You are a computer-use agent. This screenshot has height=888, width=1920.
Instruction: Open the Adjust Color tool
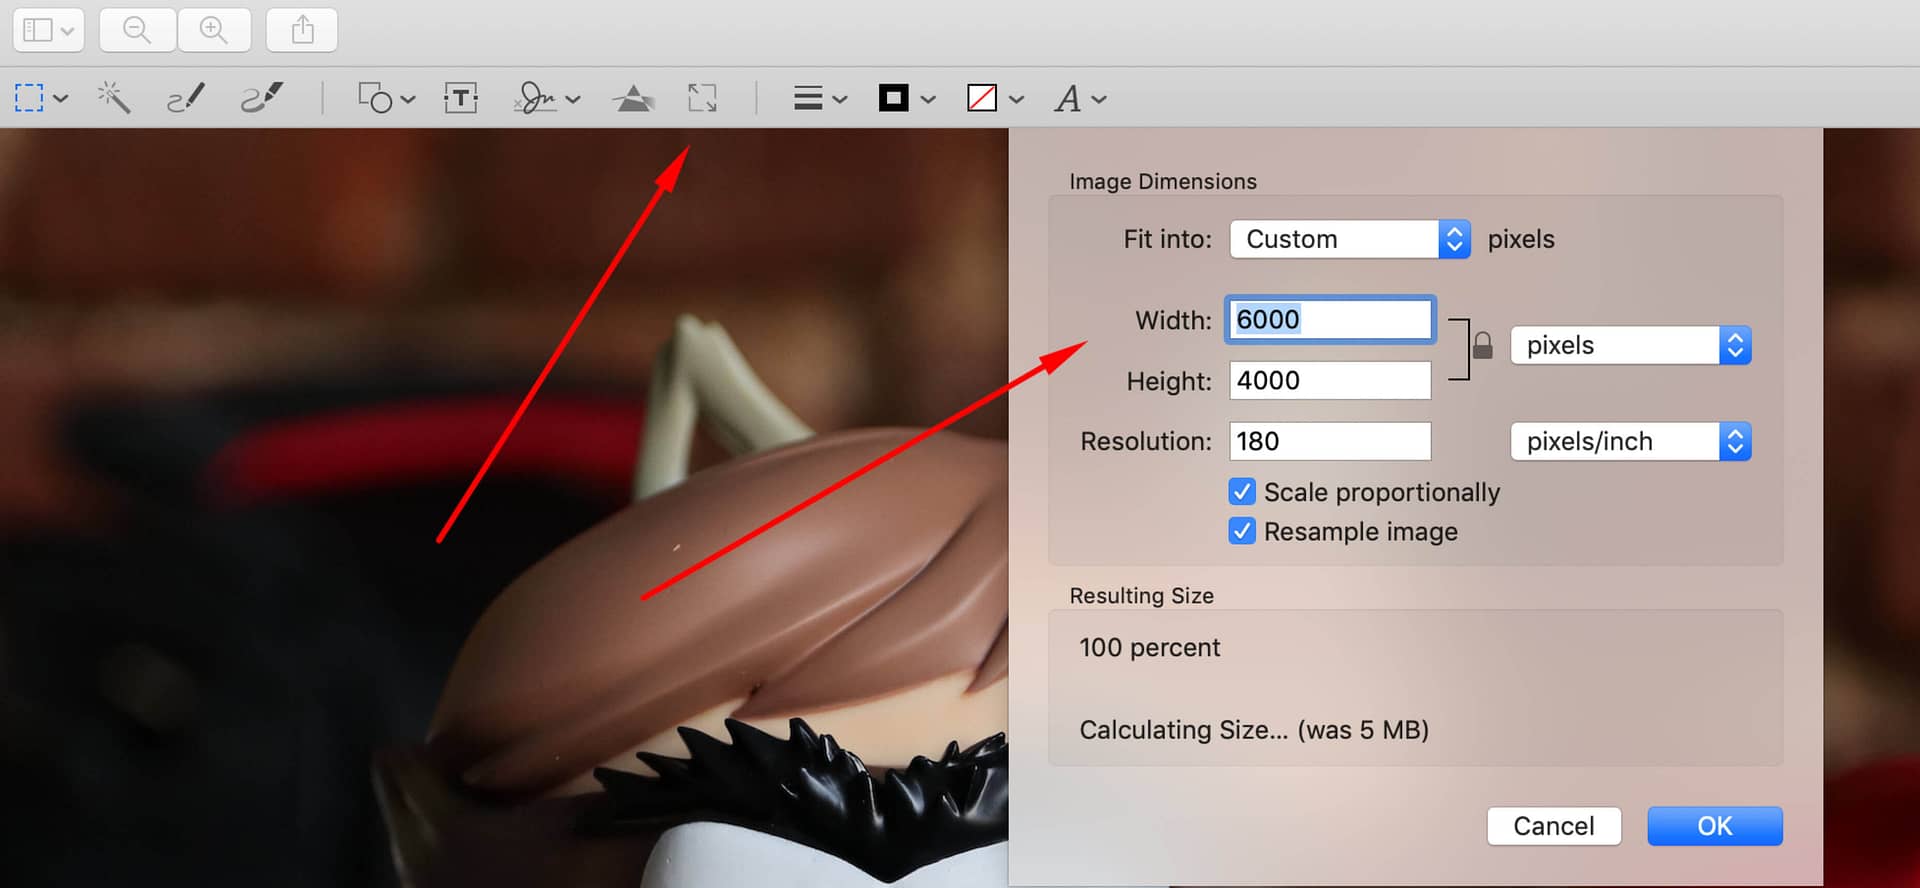tap(633, 98)
